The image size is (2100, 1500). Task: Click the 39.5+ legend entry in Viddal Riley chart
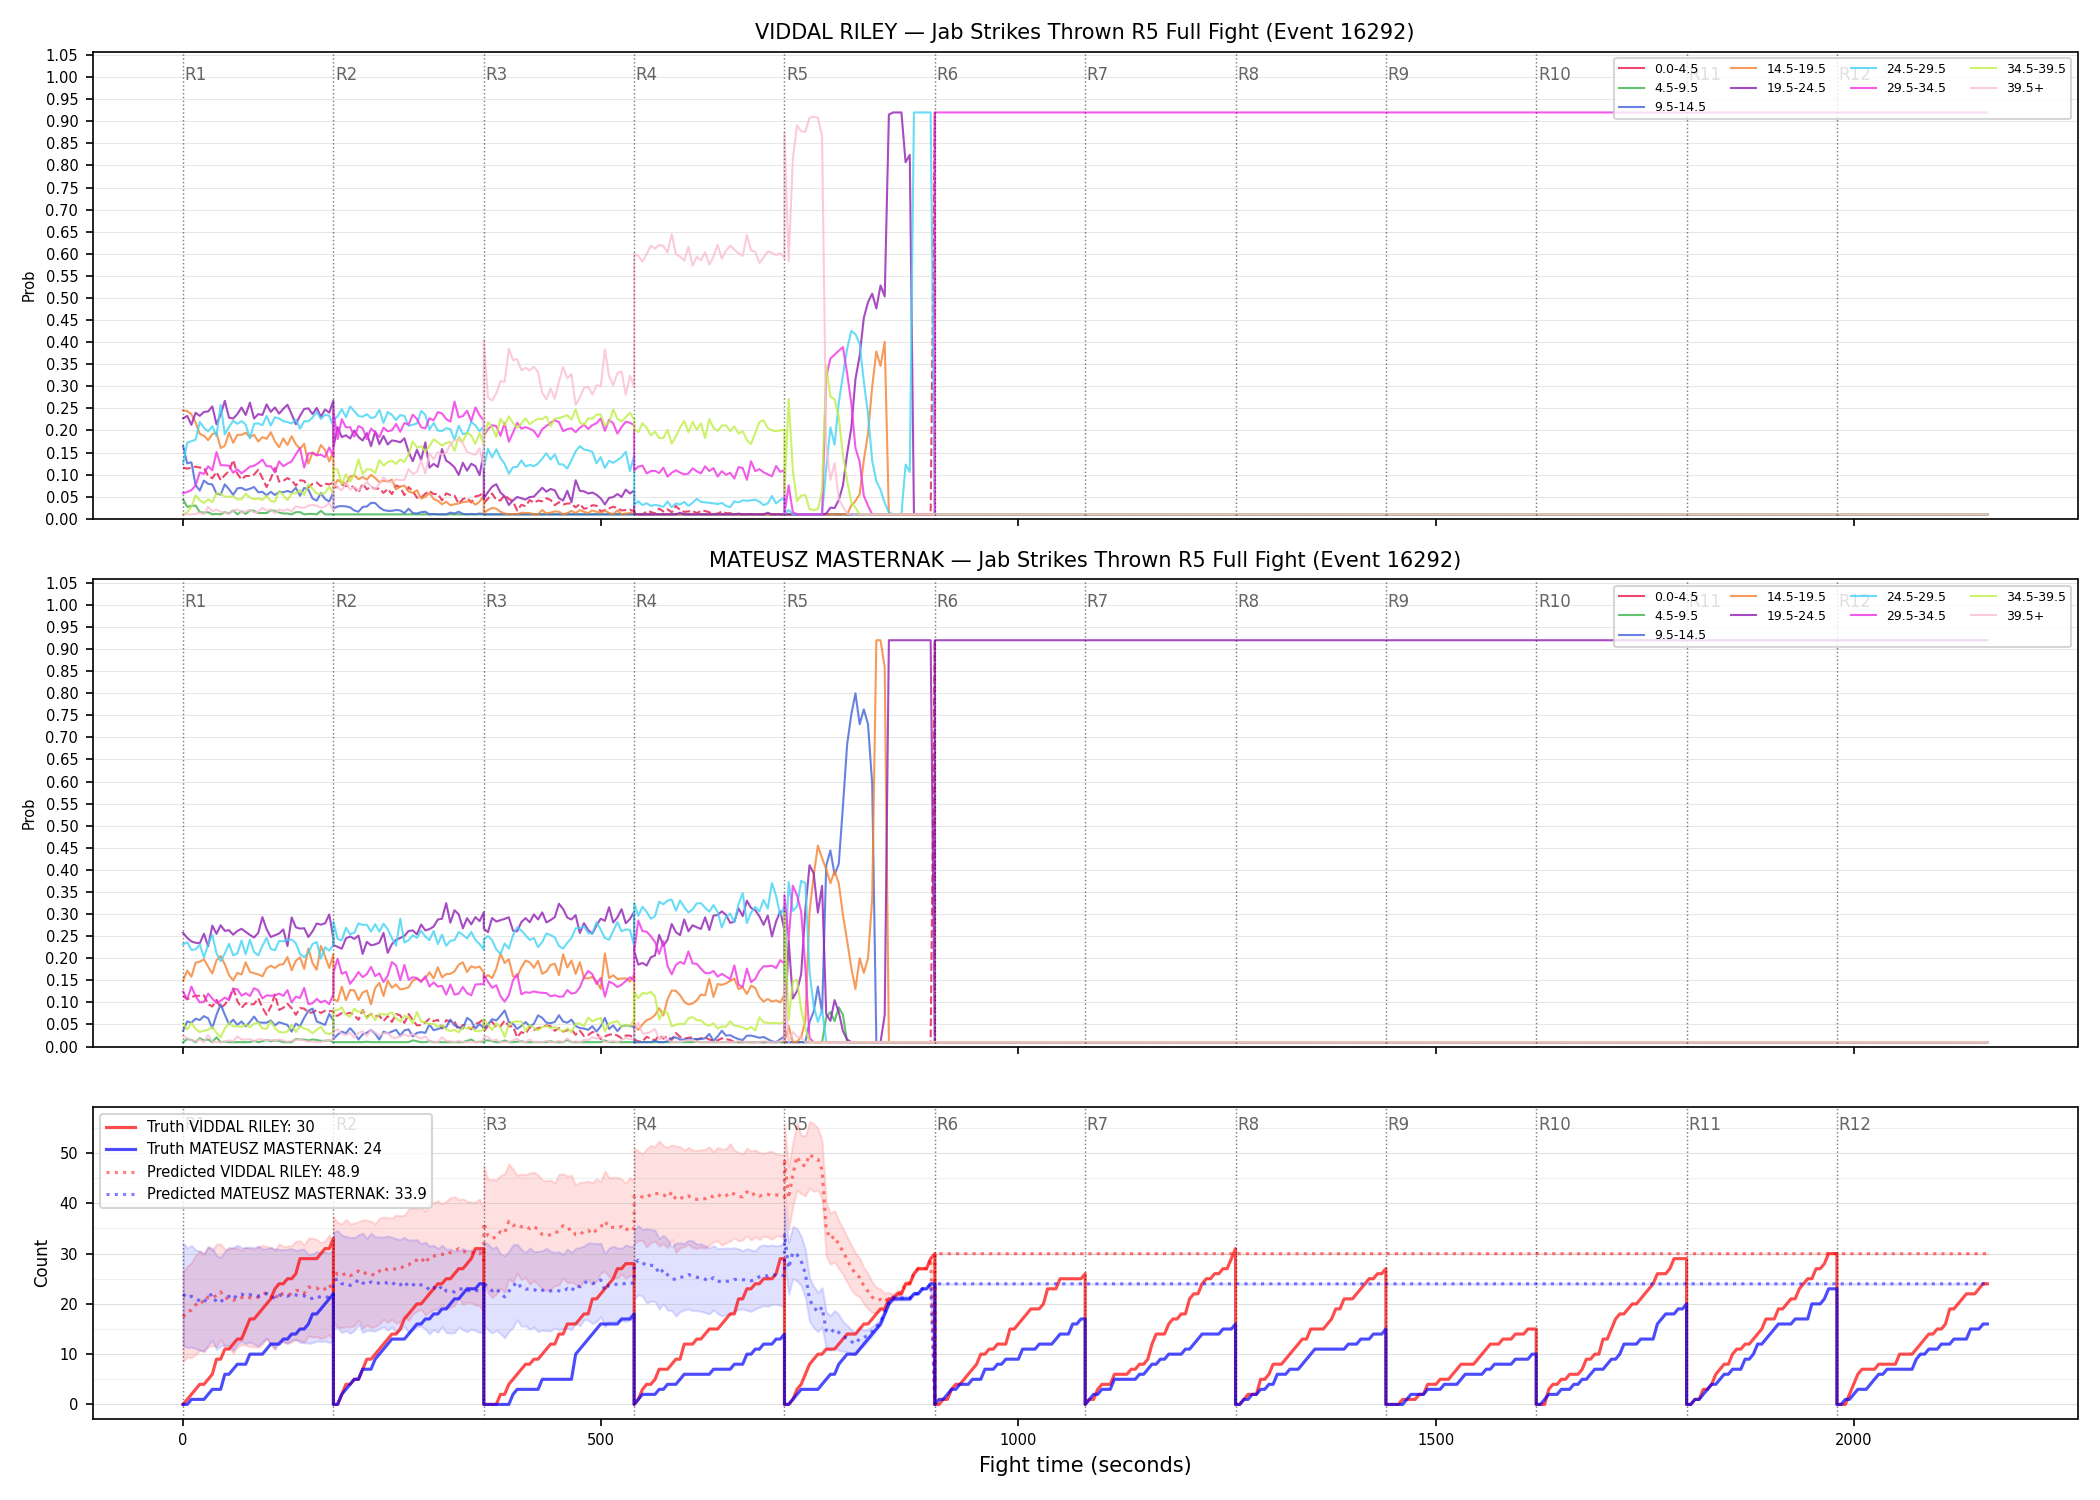point(2007,88)
